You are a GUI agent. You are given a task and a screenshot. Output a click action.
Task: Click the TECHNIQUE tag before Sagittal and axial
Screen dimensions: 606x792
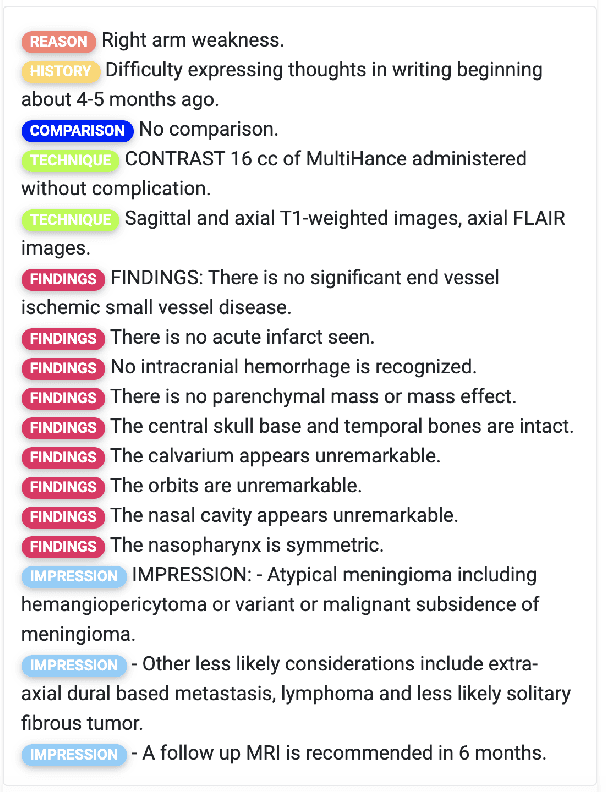(70, 219)
